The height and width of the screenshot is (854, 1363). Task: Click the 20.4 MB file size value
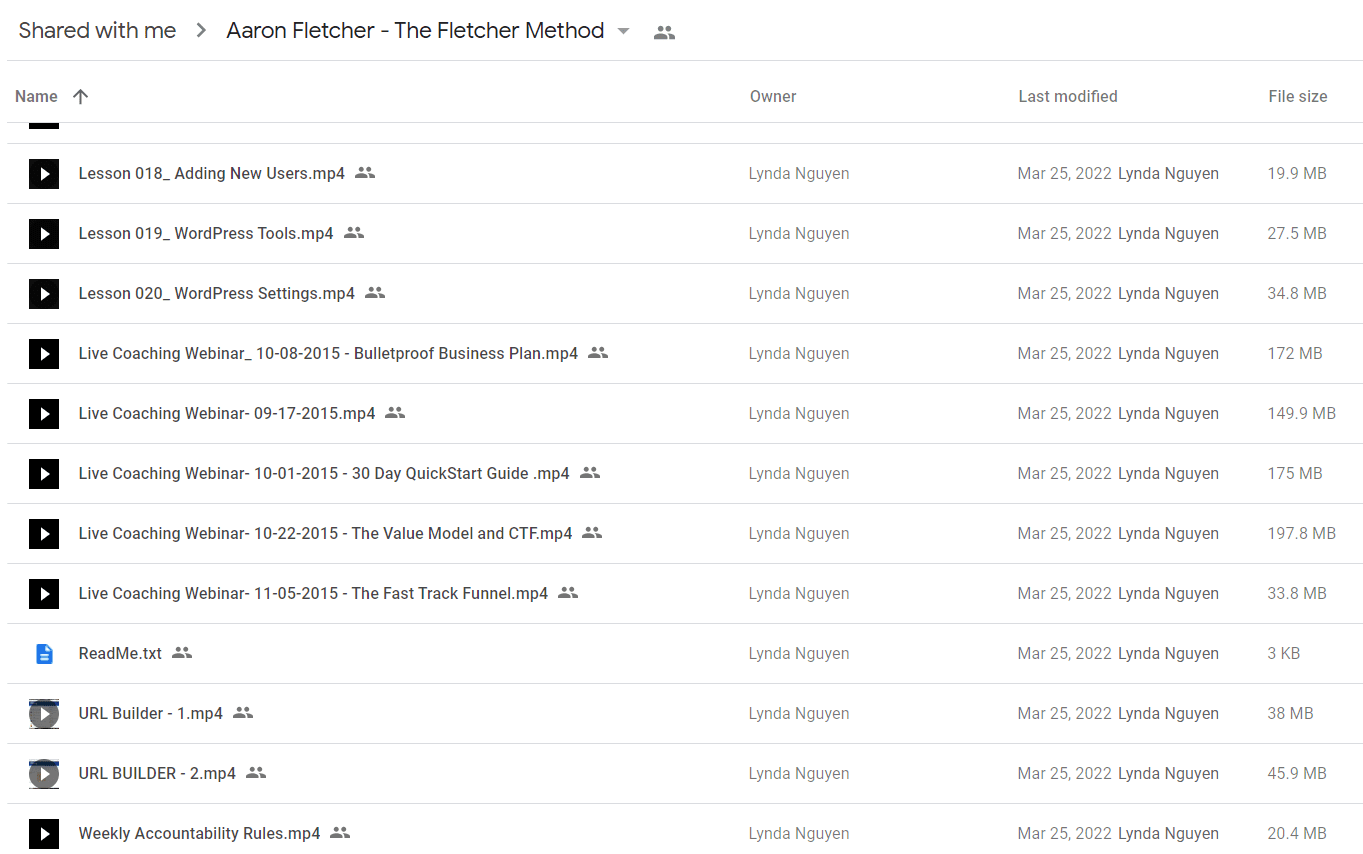pyautogui.click(x=1297, y=834)
